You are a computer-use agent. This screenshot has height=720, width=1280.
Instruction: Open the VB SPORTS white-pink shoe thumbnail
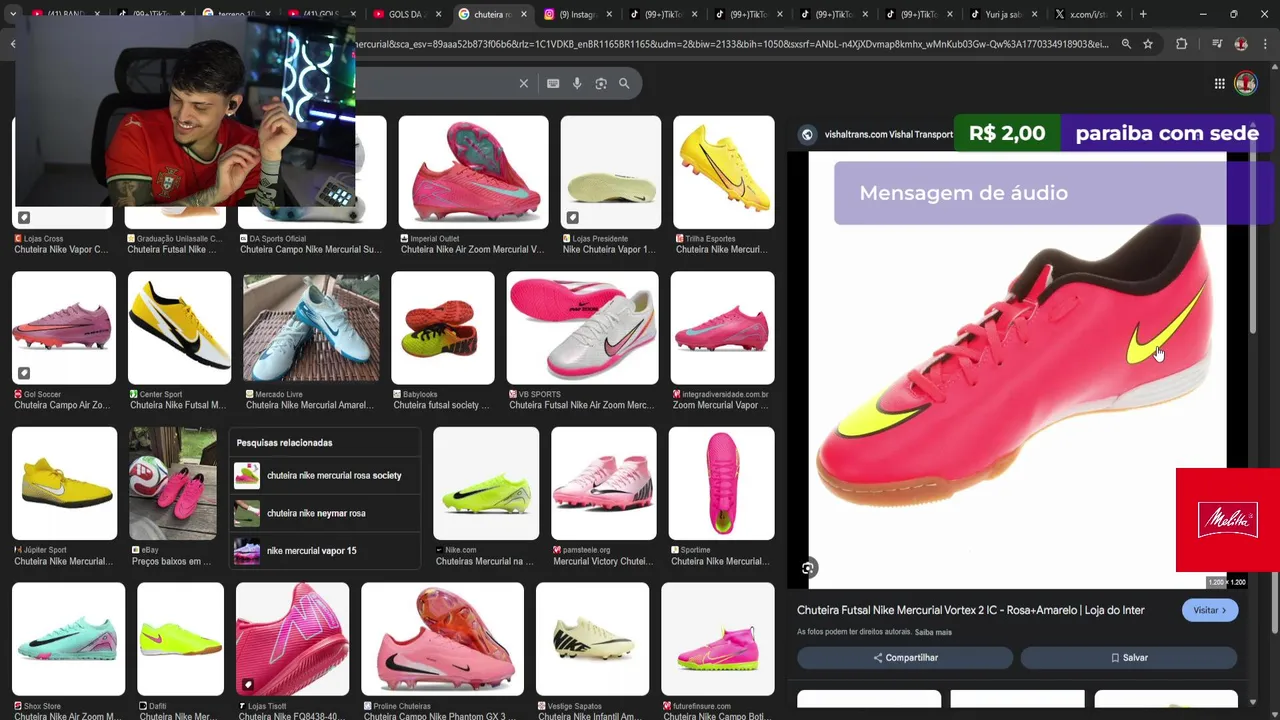coord(582,328)
